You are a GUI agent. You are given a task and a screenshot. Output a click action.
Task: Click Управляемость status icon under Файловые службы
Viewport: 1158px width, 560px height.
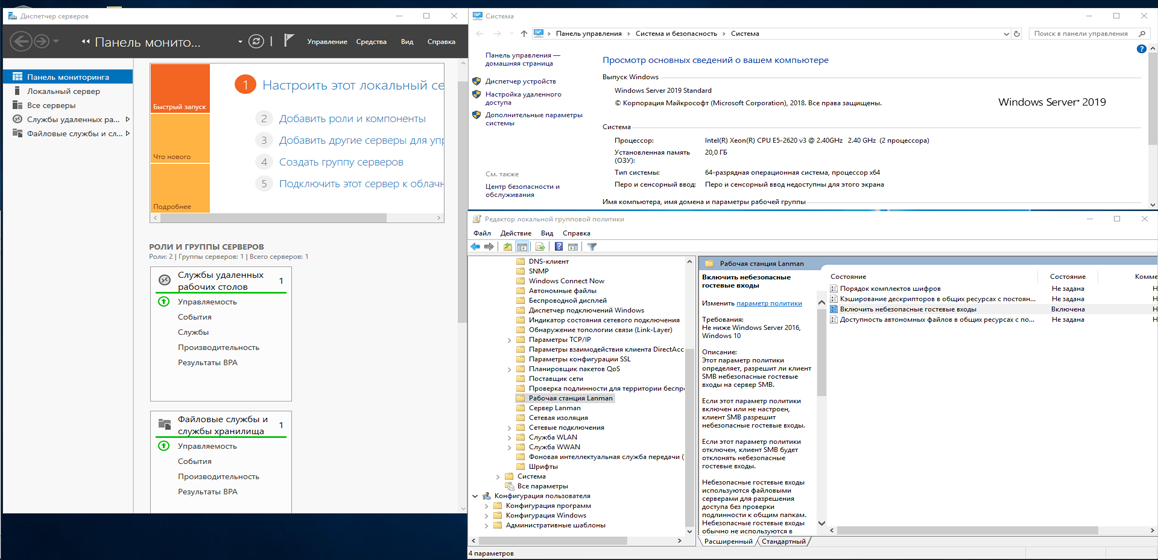(x=164, y=446)
